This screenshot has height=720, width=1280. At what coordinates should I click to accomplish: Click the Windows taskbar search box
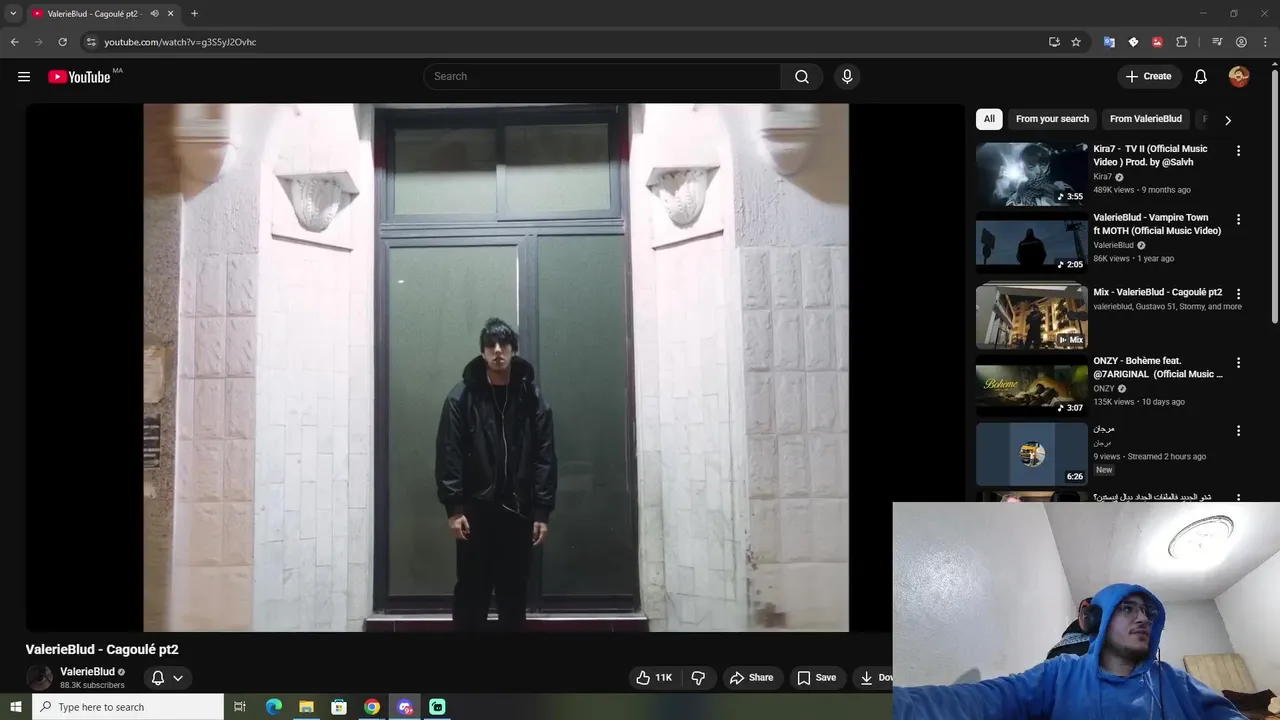pyautogui.click(x=127, y=707)
